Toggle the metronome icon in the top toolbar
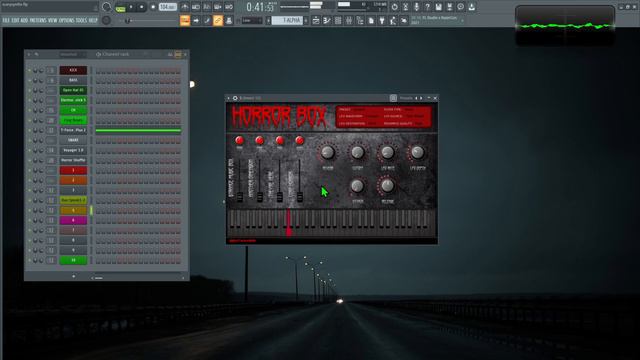This screenshot has width=640, height=360. point(185,7)
